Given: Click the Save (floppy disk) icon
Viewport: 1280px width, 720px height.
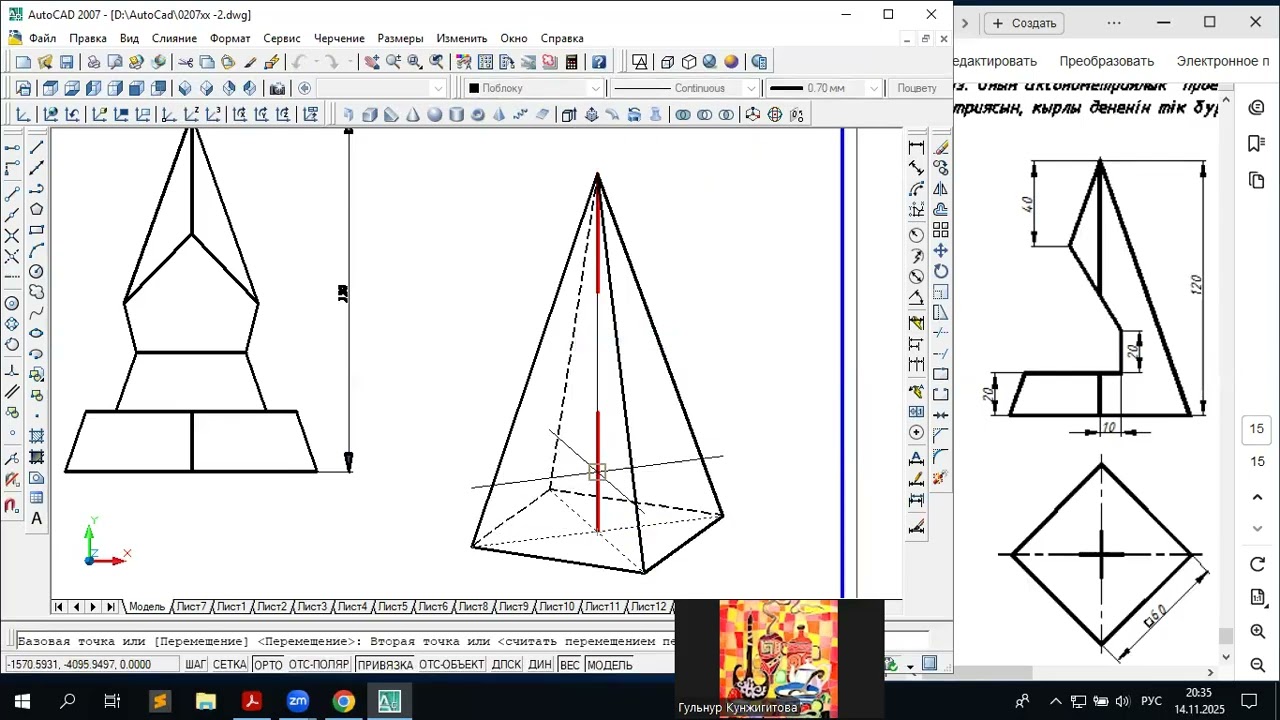Looking at the screenshot, I should [67, 62].
